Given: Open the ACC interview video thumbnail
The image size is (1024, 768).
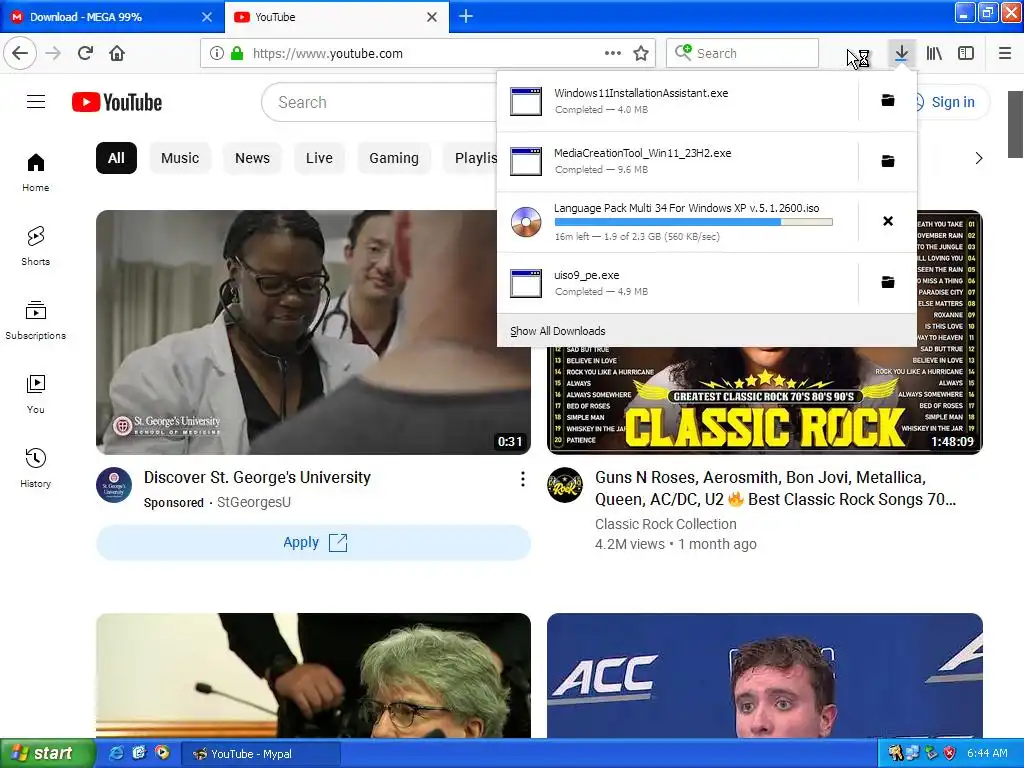Looking at the screenshot, I should tap(765, 675).
